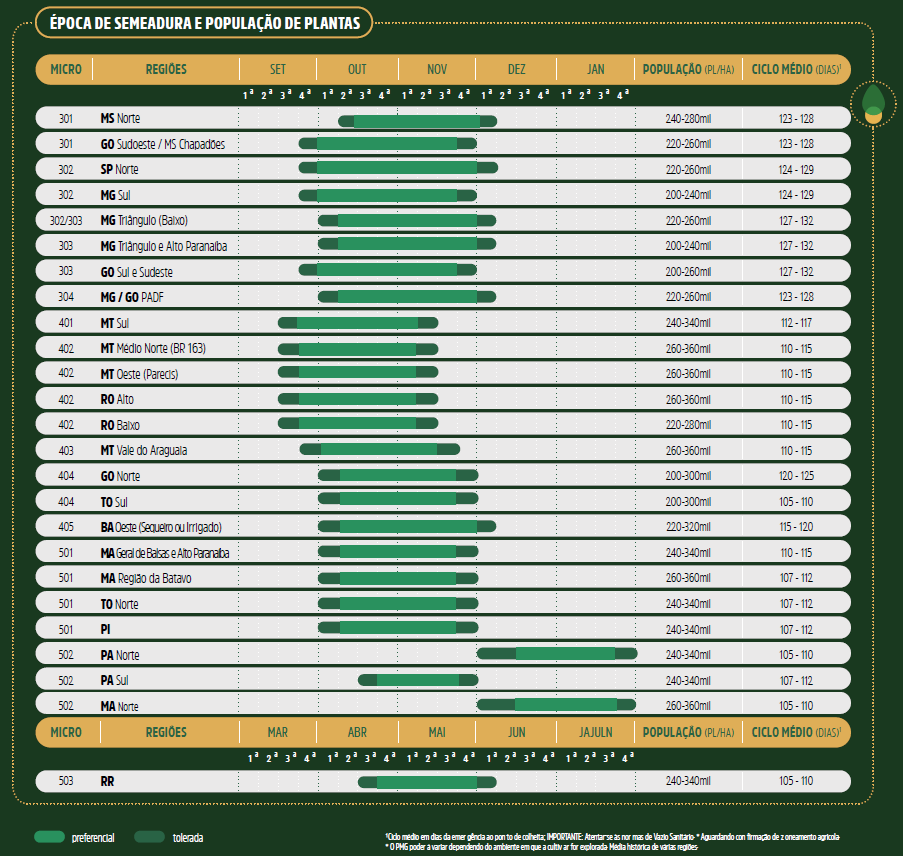Select the ABR month column header

357,732
